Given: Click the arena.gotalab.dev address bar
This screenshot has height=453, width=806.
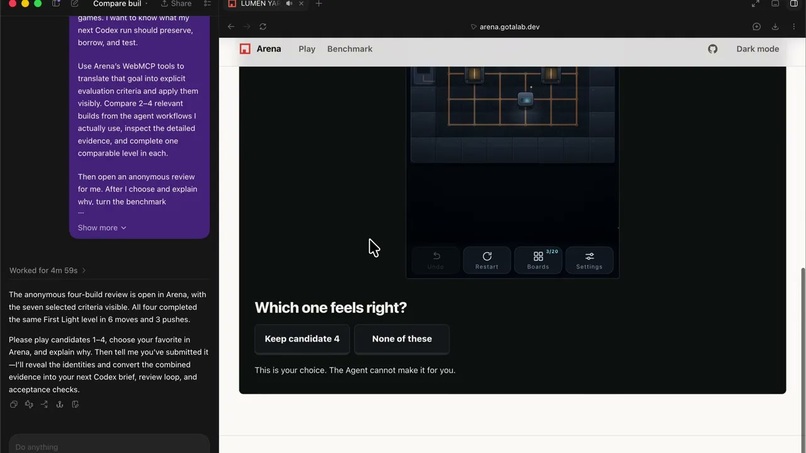Looking at the screenshot, I should [505, 27].
